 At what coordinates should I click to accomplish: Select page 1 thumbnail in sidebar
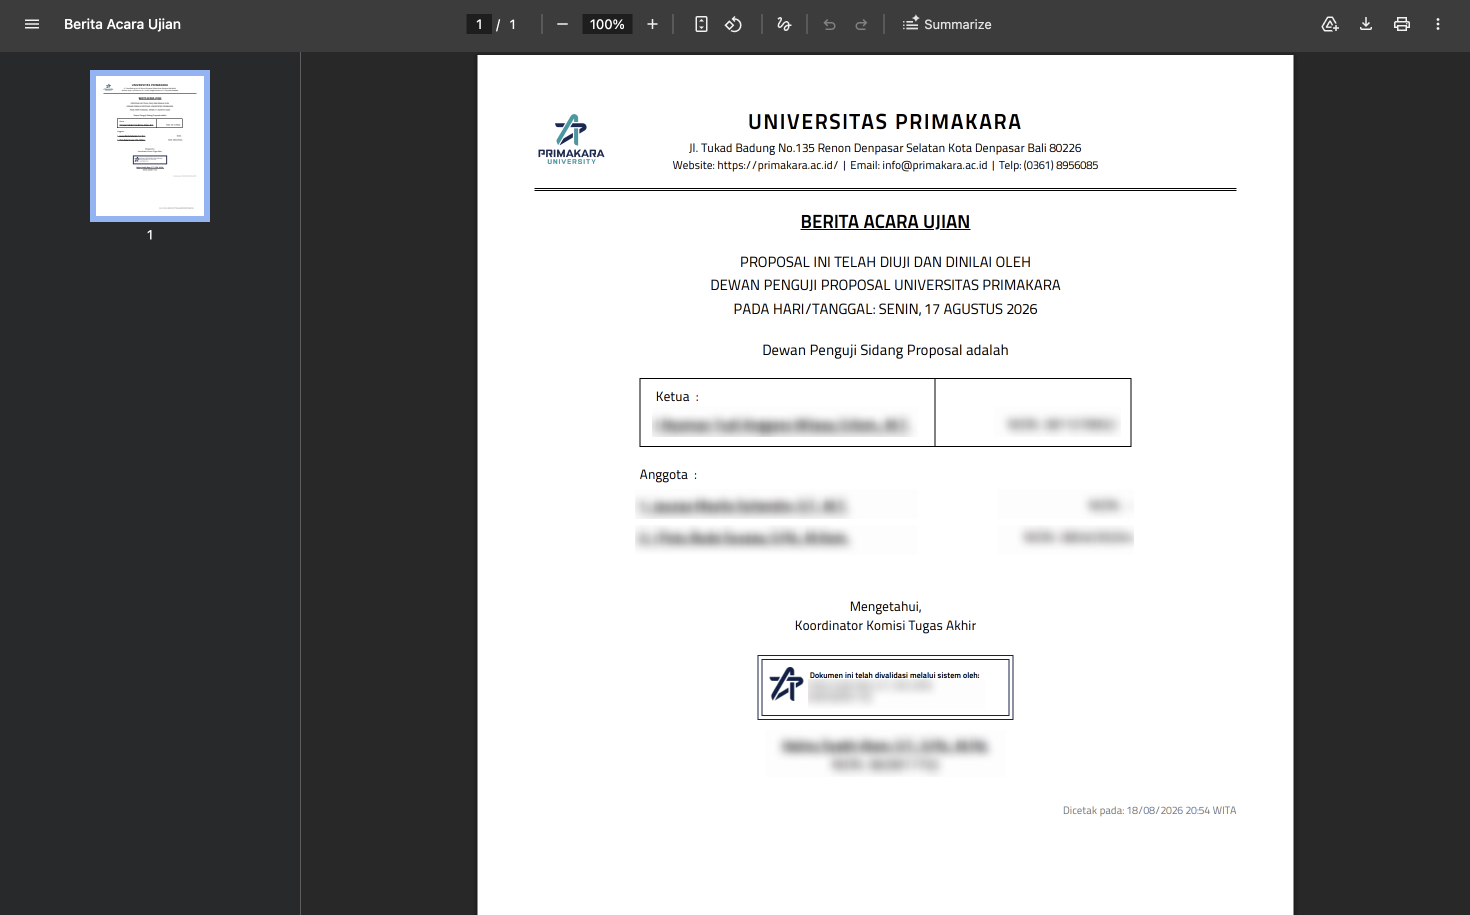pyautogui.click(x=150, y=146)
